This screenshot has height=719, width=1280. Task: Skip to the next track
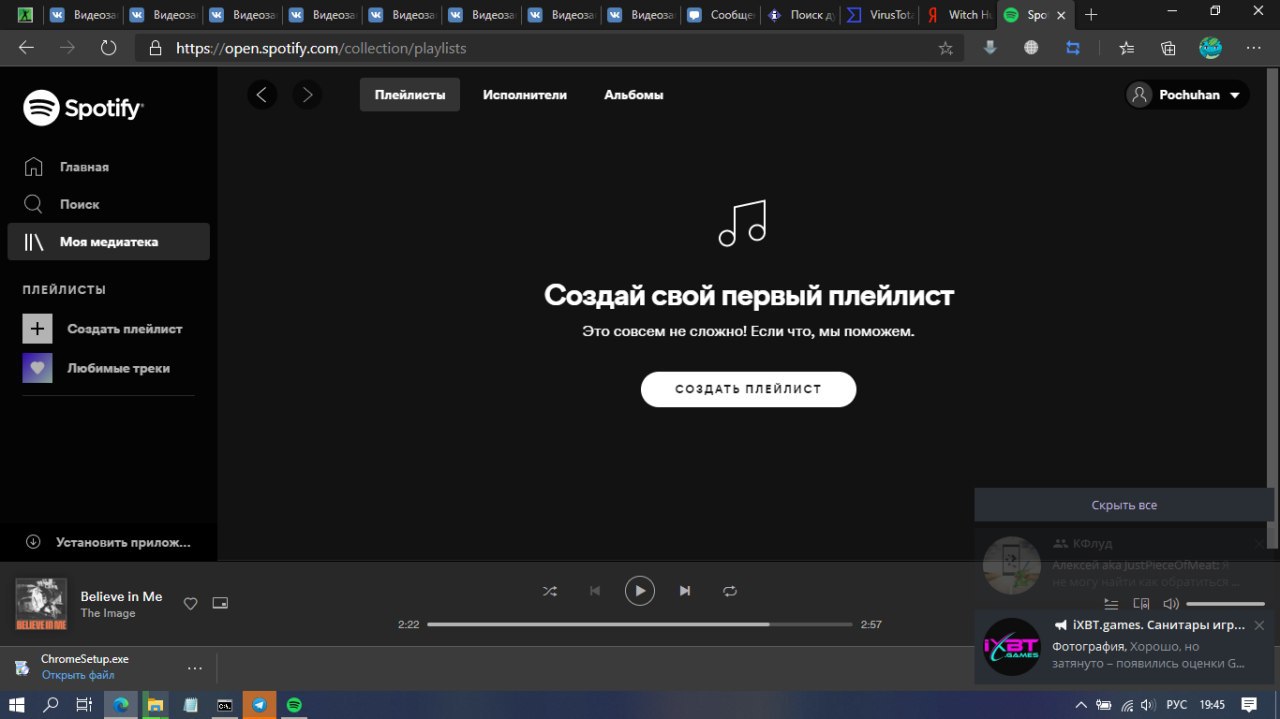685,591
